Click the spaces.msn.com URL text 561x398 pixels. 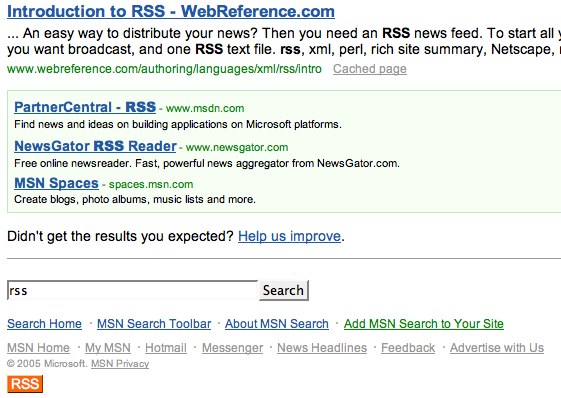(x=151, y=184)
